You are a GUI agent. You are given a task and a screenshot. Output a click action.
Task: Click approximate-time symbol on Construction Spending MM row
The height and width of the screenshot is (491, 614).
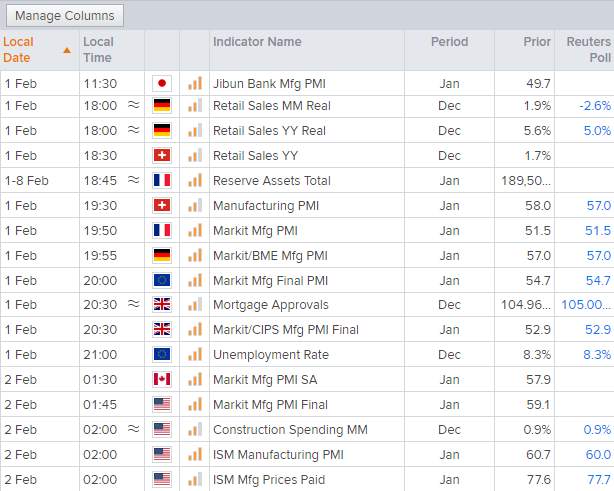[134, 429]
